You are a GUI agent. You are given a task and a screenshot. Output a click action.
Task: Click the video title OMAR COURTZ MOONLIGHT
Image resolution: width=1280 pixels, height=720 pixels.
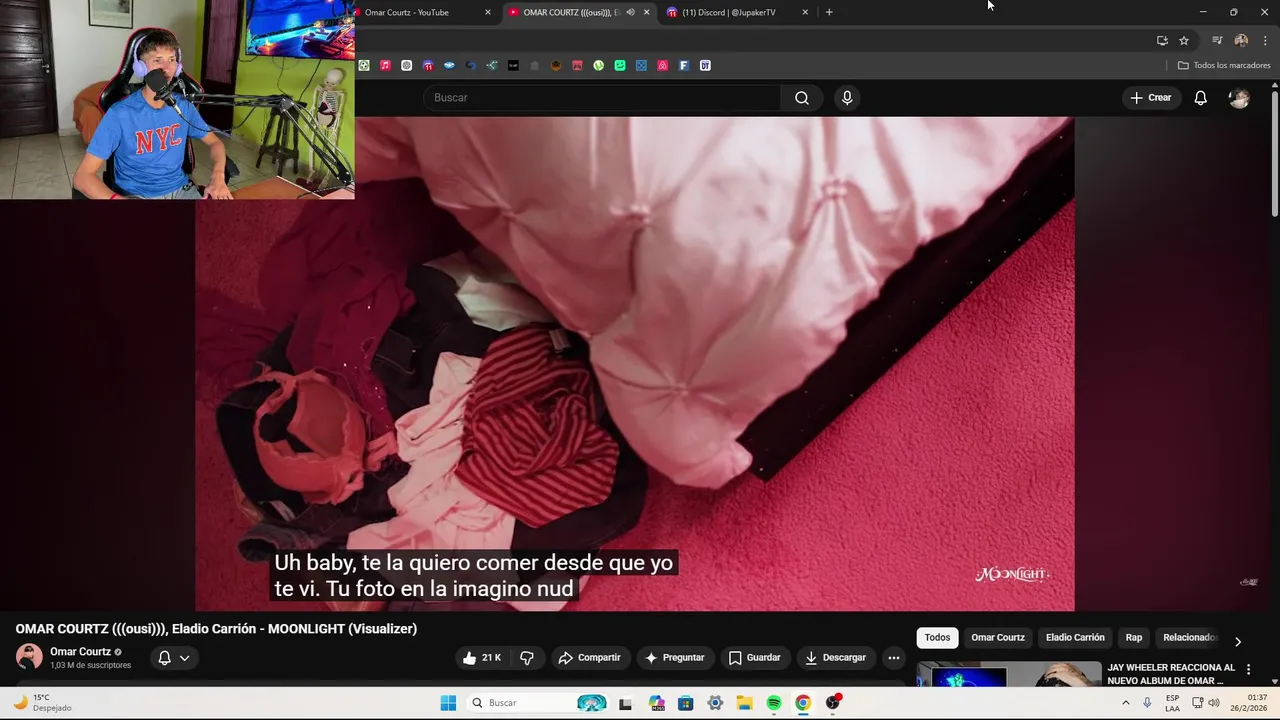tap(216, 629)
